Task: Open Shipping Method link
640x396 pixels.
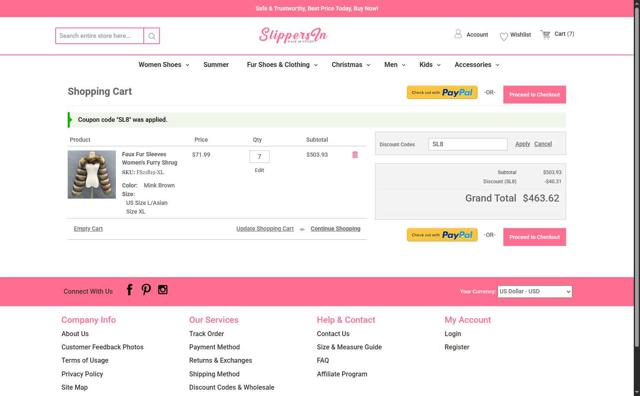Action: 214,374
